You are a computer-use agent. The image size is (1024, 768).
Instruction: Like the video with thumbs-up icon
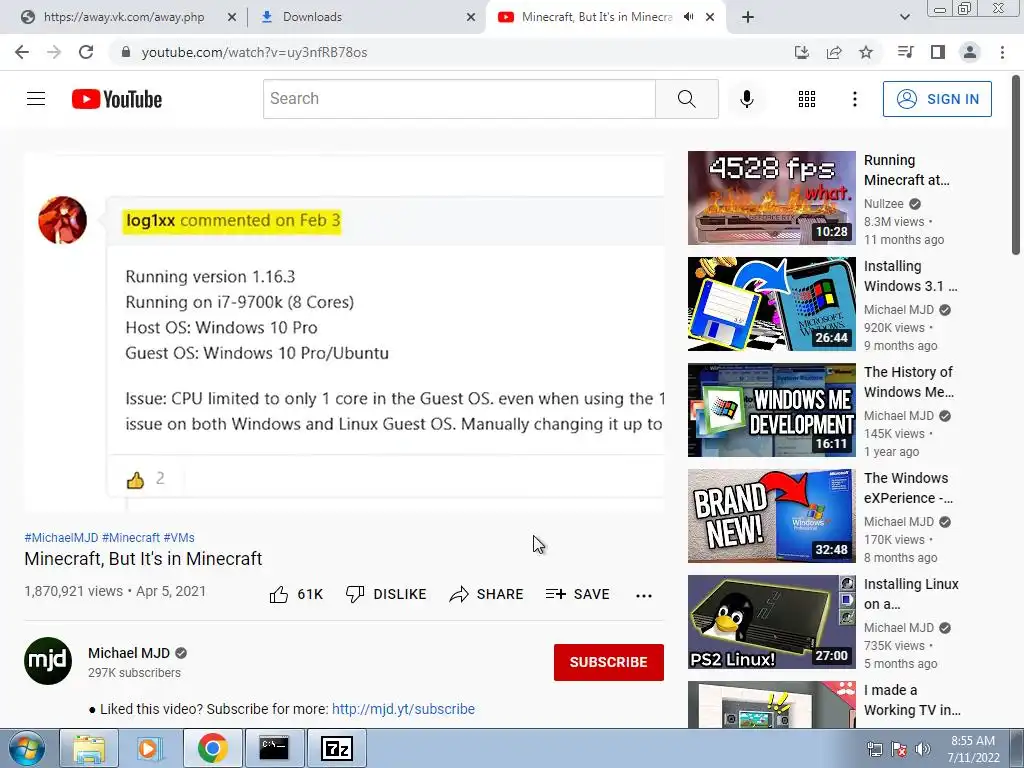(x=279, y=594)
